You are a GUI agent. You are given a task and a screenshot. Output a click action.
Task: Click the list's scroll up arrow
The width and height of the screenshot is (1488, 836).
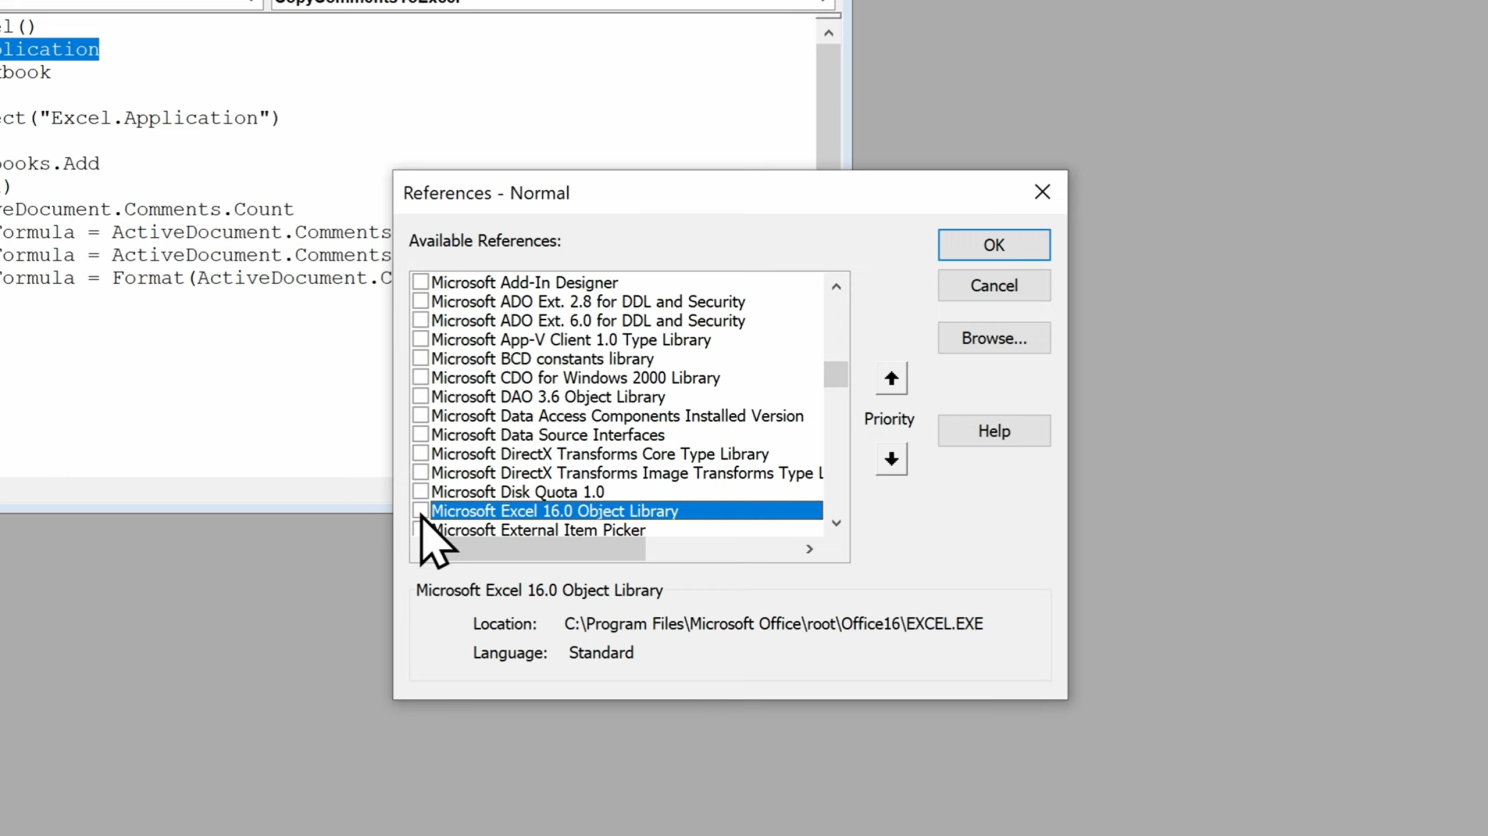[836, 287]
